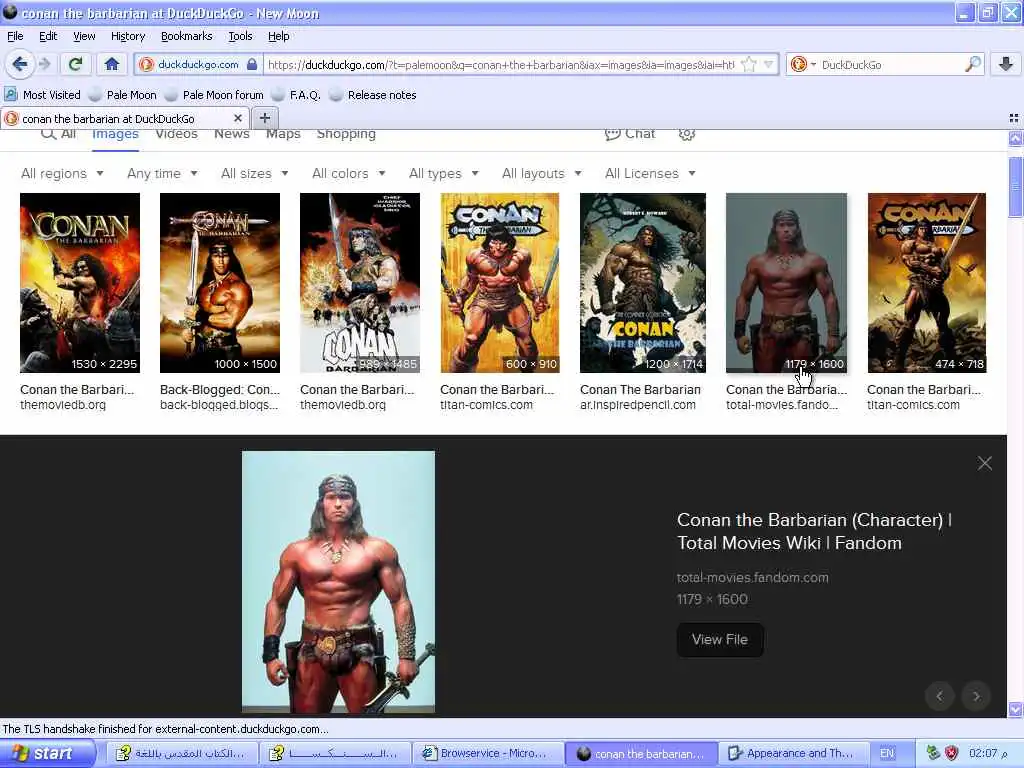Select the 989 × 1485 Conan thumbnail
The image size is (1024, 768).
360,283
